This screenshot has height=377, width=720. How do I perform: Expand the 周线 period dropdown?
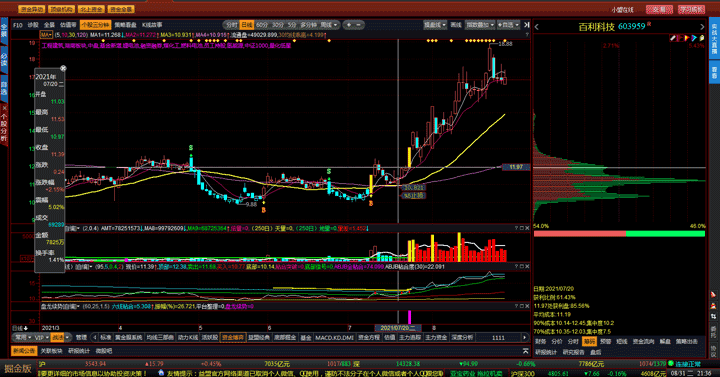click(329, 25)
